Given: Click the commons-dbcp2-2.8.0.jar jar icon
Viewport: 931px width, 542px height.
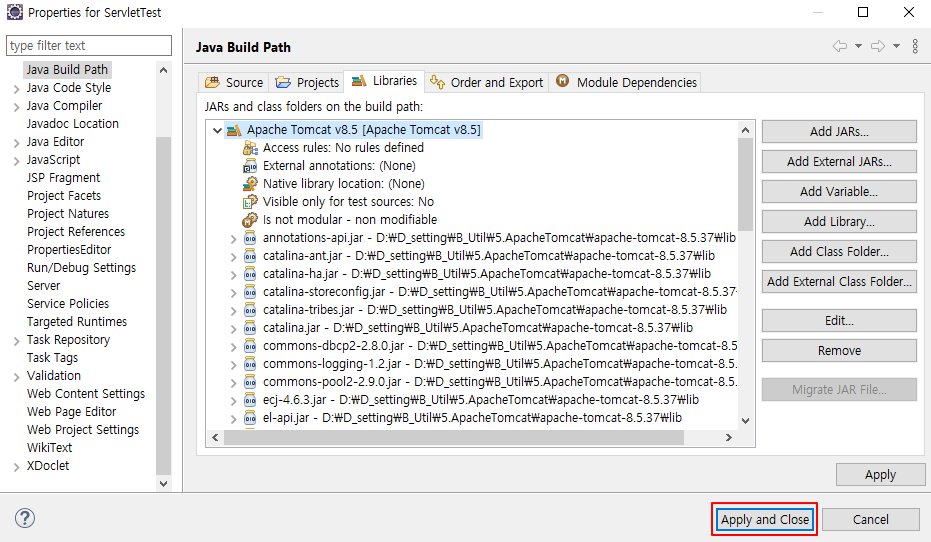Looking at the screenshot, I should pyautogui.click(x=250, y=346).
